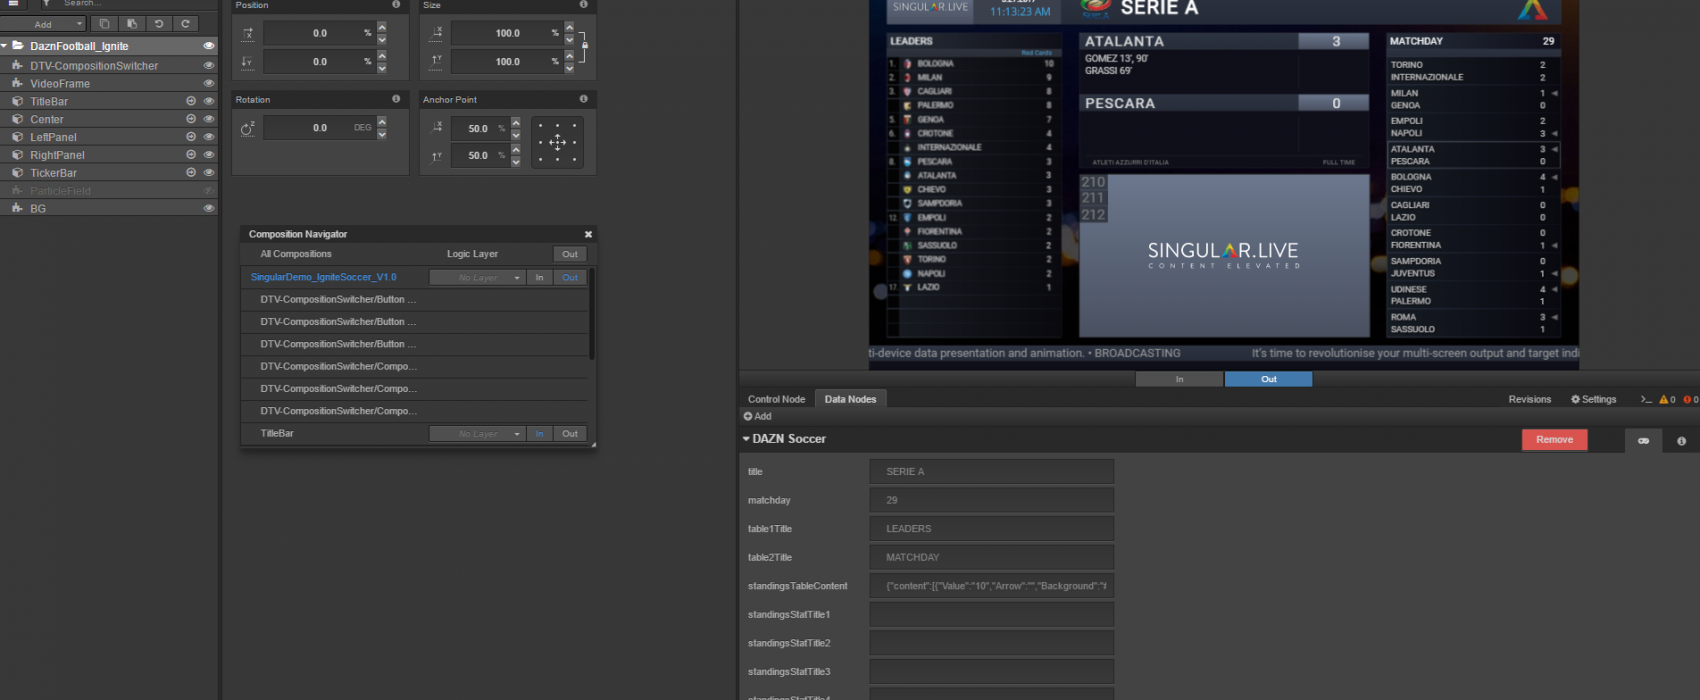Click DAZN Soccer info icon
Screen dimensions: 1700x700
(x=1681, y=441)
